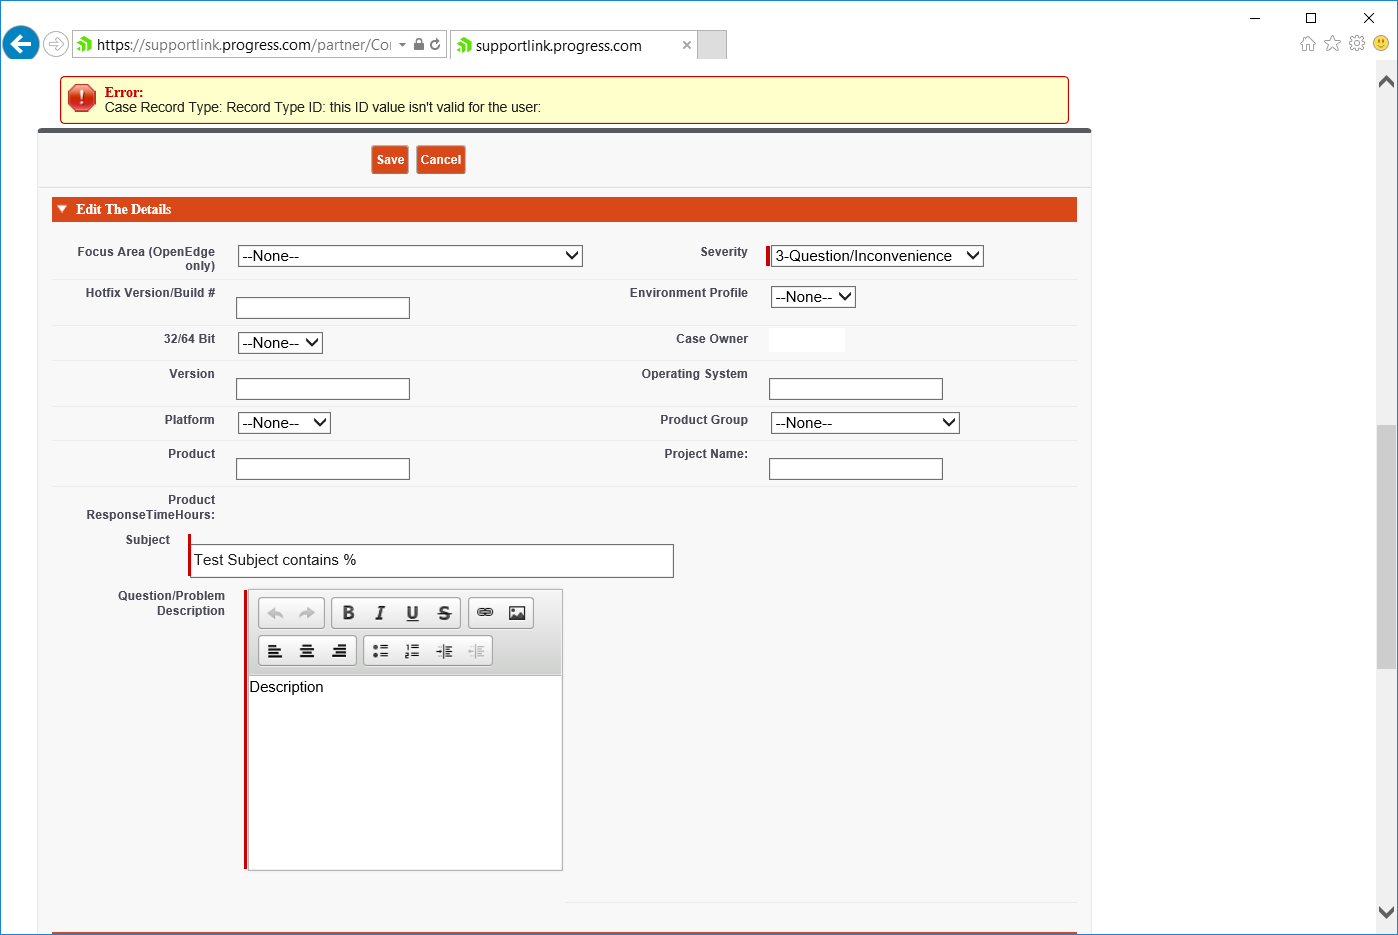Toggle Strikethrough formatting in editor
The width and height of the screenshot is (1398, 935).
click(x=444, y=613)
